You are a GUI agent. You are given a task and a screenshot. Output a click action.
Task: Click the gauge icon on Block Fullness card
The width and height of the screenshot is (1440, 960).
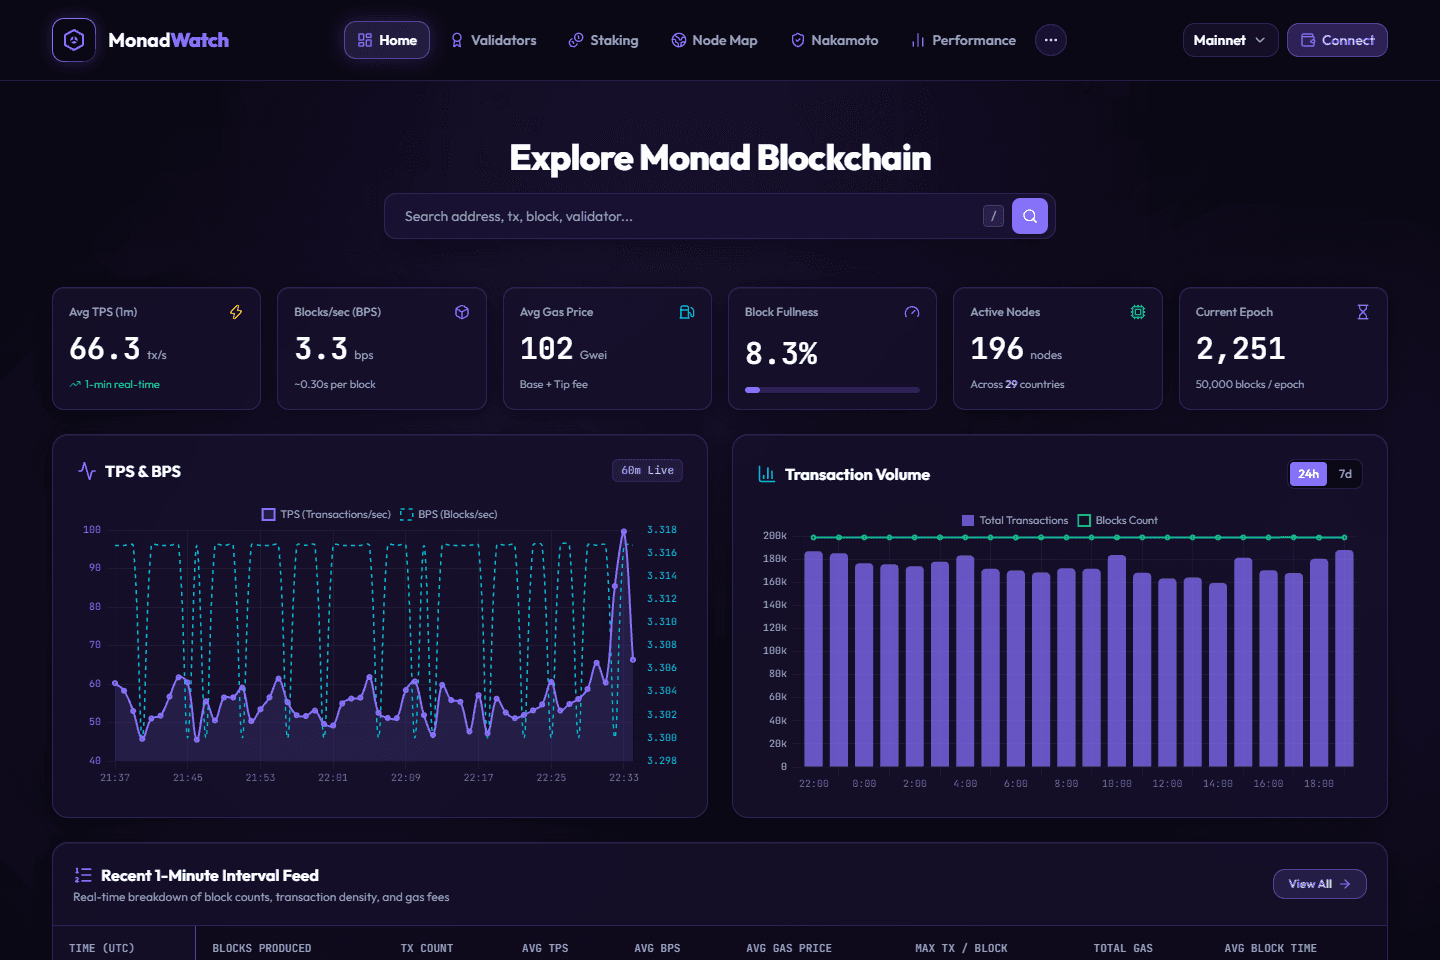click(912, 312)
